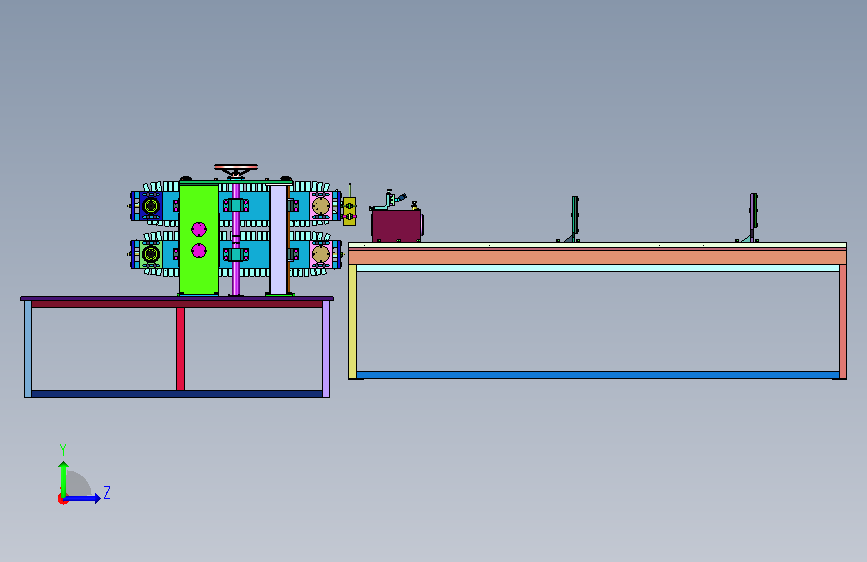Select the red center leg of left table
867x562 pixels.
[180, 349]
